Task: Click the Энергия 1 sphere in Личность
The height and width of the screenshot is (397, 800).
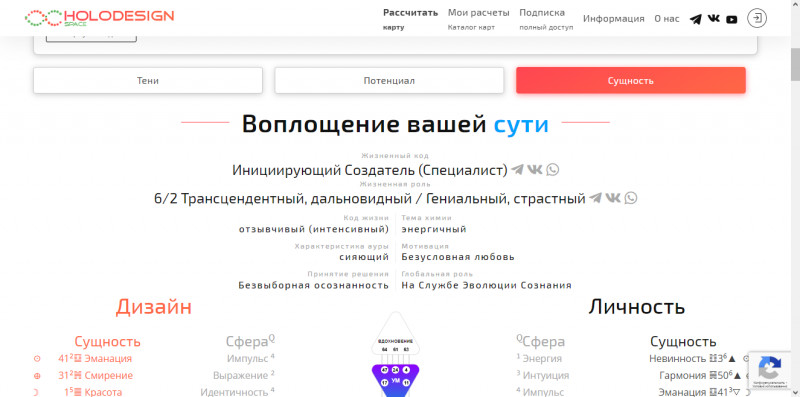Action: pos(539,359)
